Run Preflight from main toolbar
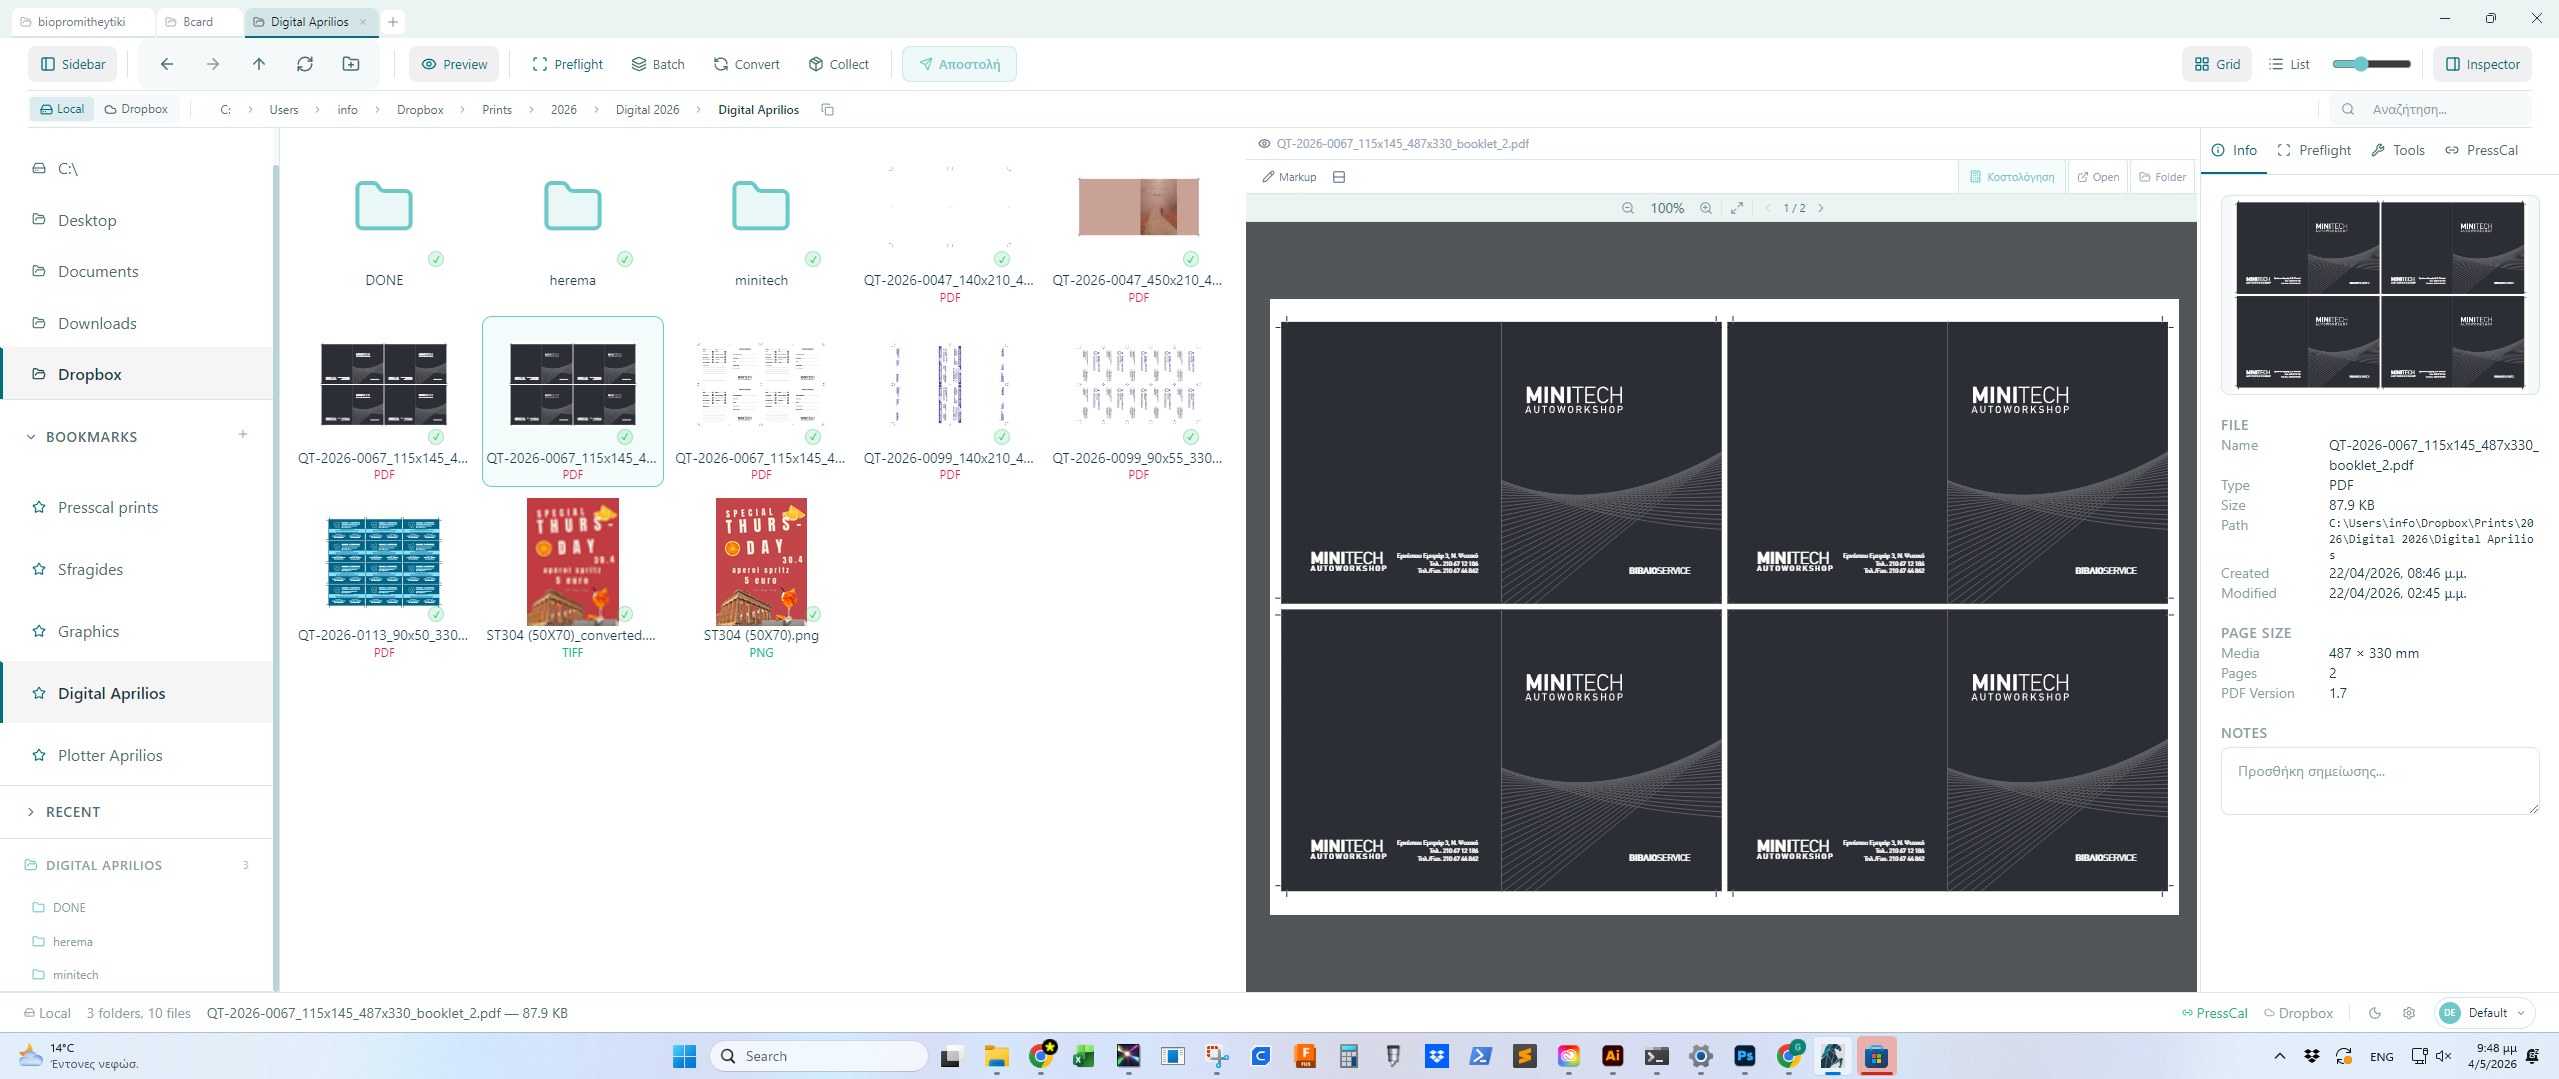 pos(567,64)
